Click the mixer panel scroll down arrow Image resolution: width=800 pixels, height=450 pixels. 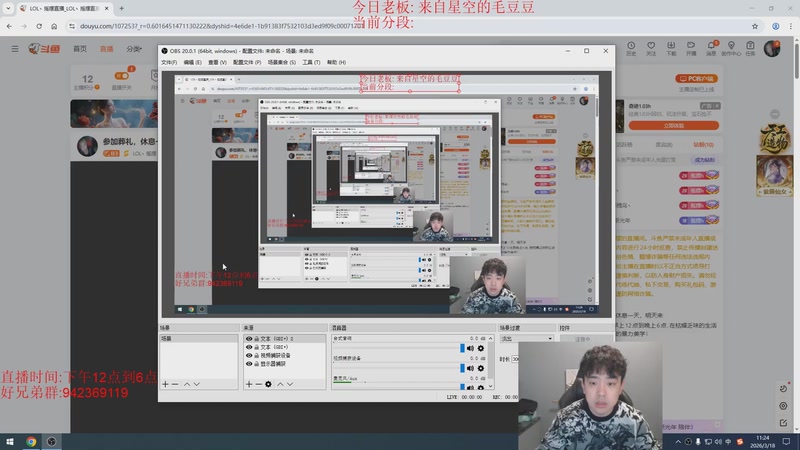pyautogui.click(x=490, y=386)
